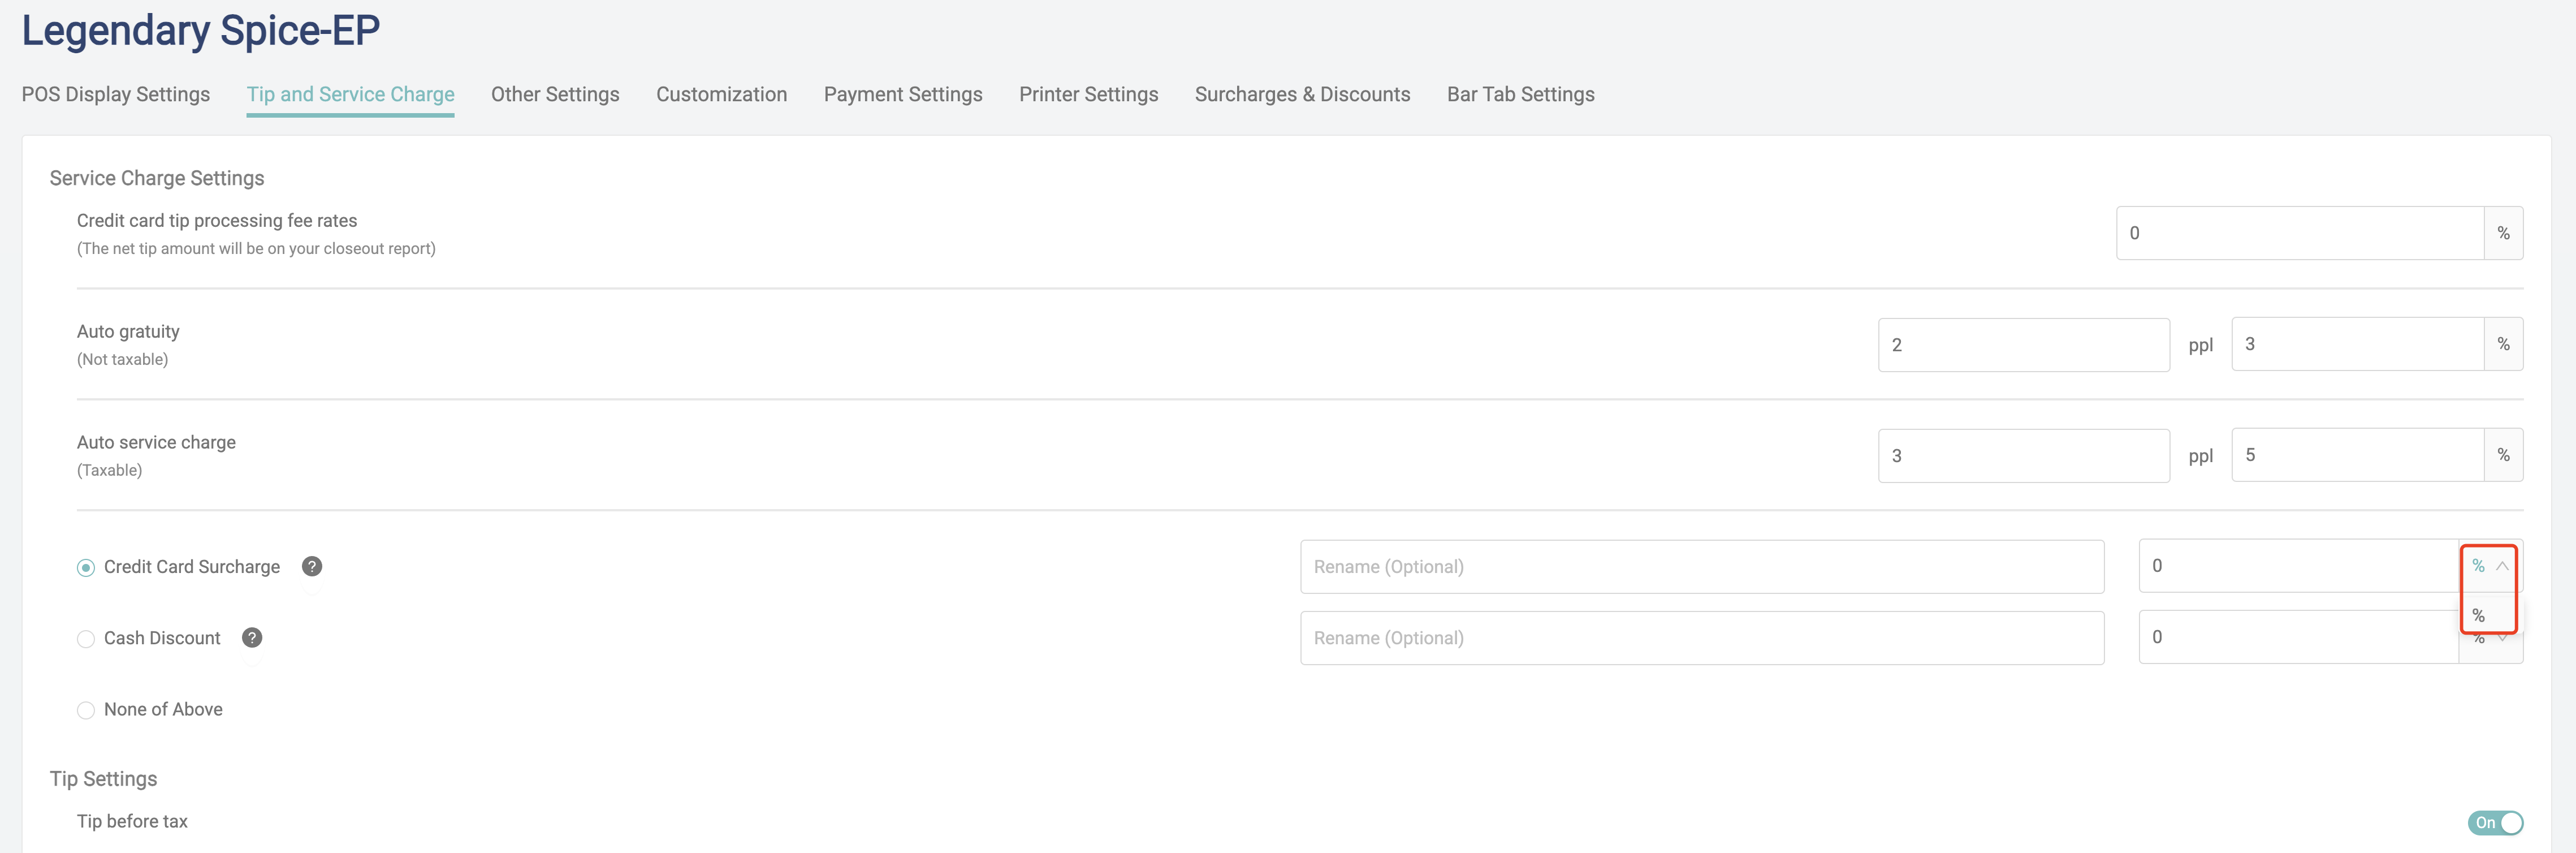The image size is (2576, 853).
Task: Focus the Credit Card Surcharge rename field
Action: point(1702,567)
